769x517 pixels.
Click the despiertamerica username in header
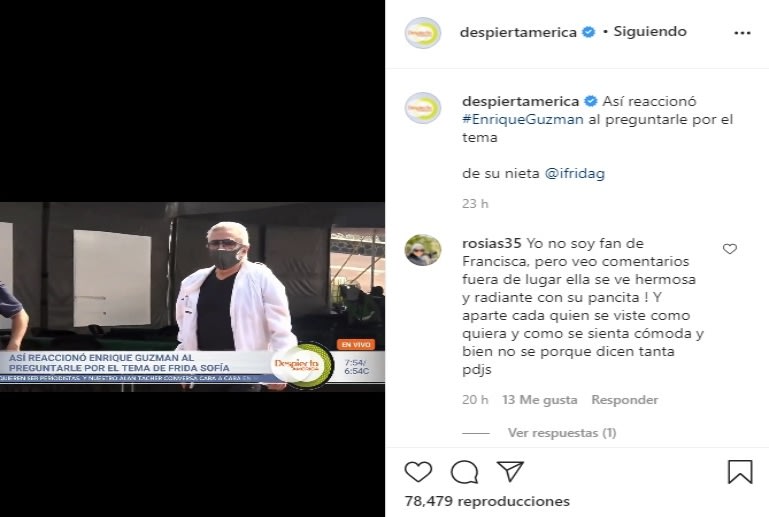pyautogui.click(x=518, y=32)
